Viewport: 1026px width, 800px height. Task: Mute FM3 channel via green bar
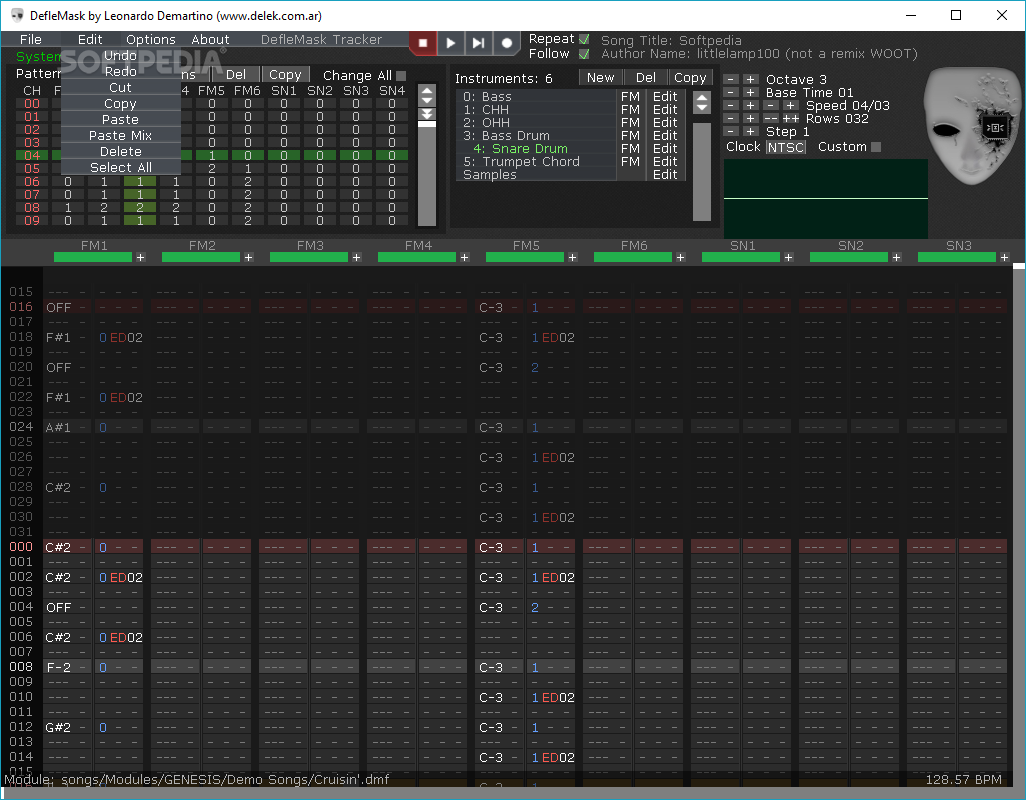pos(309,258)
